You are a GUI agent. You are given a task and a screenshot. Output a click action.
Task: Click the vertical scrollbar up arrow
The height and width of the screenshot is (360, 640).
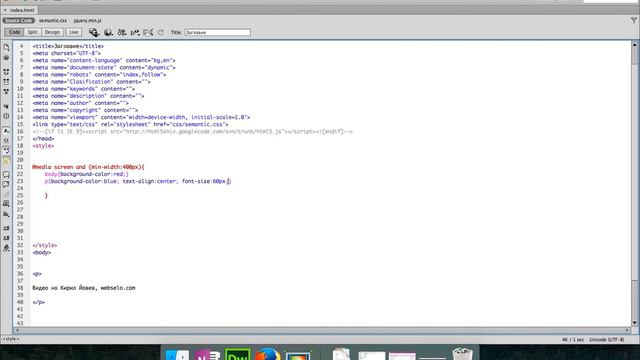635,45
